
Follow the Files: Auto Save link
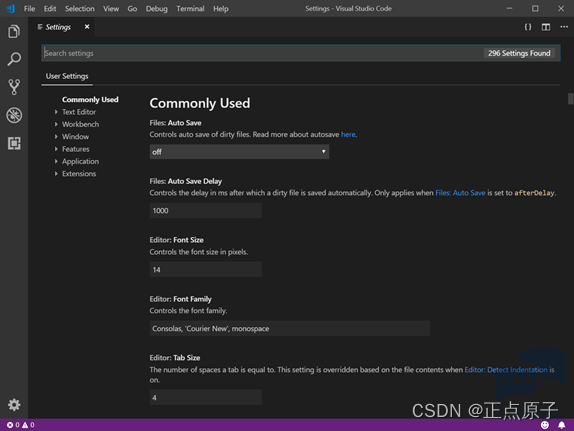point(460,193)
